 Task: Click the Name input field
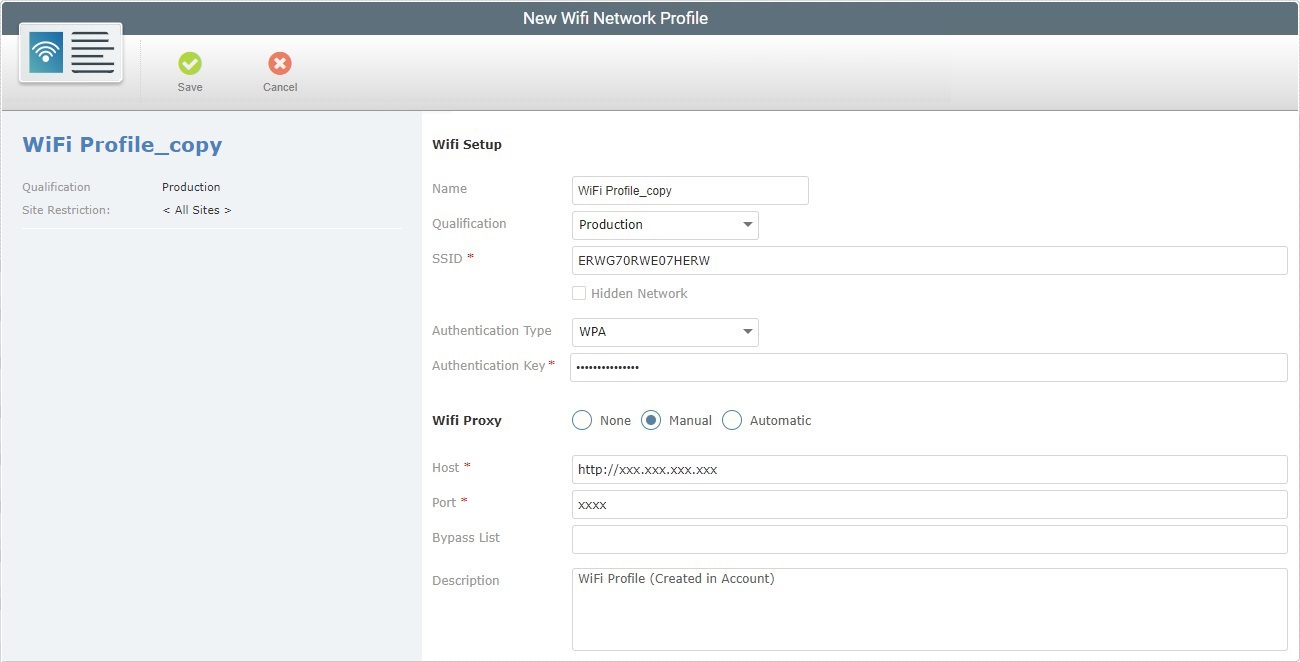point(690,190)
